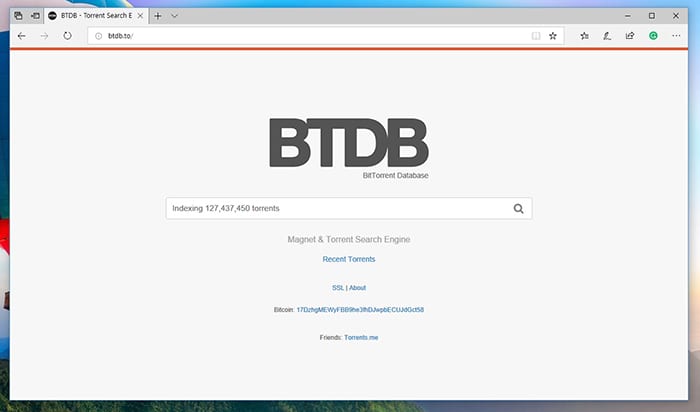This screenshot has height=412, width=700.
Task: Click the magnifier search button
Action: (x=518, y=208)
